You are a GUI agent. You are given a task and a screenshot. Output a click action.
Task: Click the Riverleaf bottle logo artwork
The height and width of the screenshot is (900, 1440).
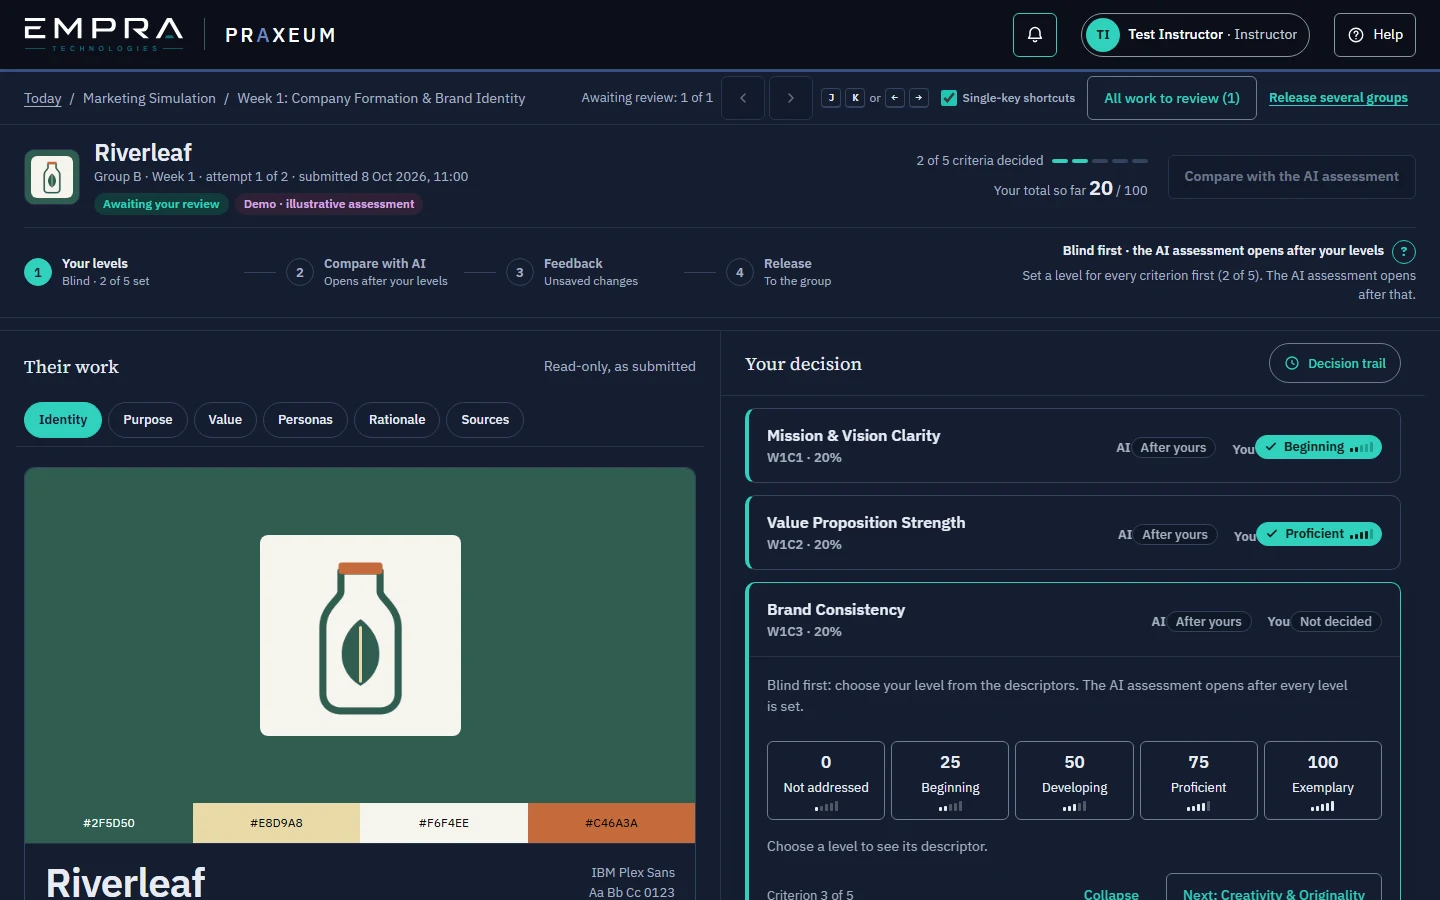pos(360,636)
